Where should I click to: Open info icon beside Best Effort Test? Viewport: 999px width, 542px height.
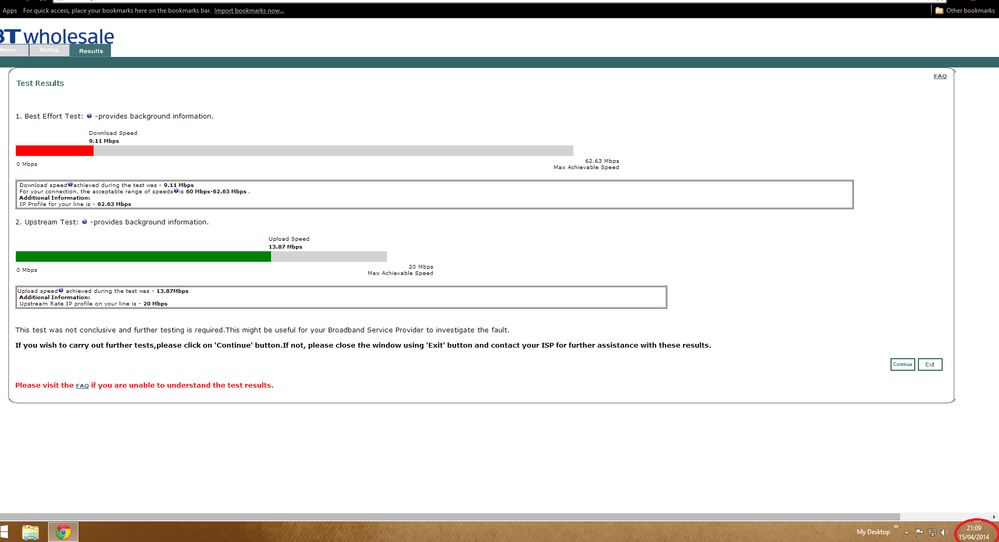[x=89, y=116]
